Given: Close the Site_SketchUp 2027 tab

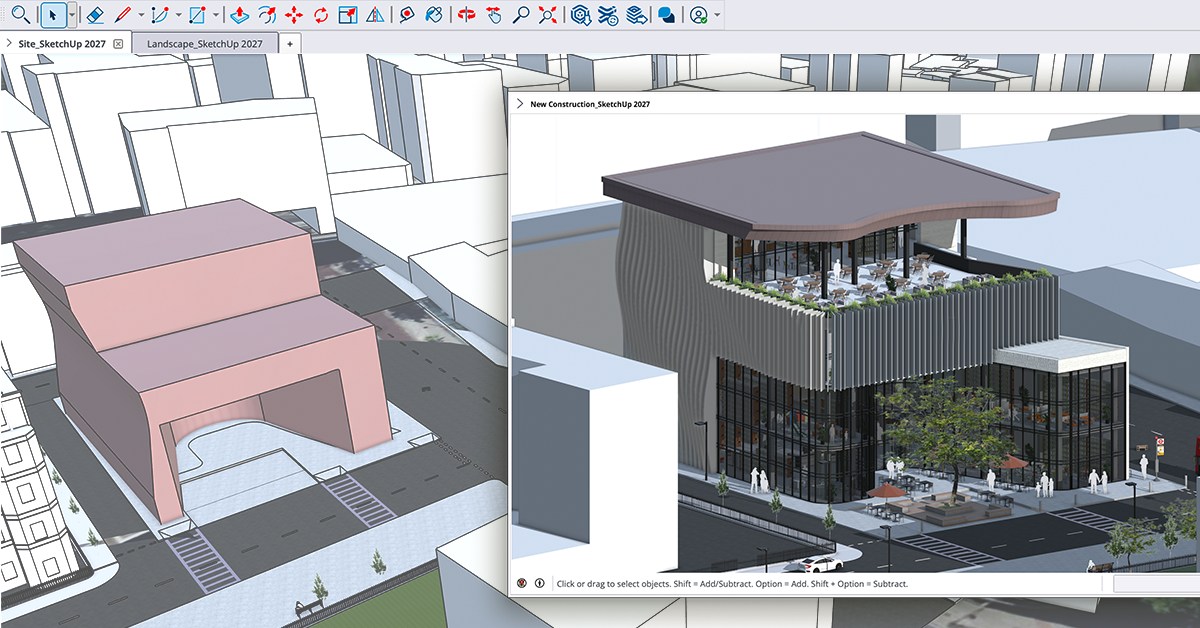Looking at the screenshot, I should 118,44.
